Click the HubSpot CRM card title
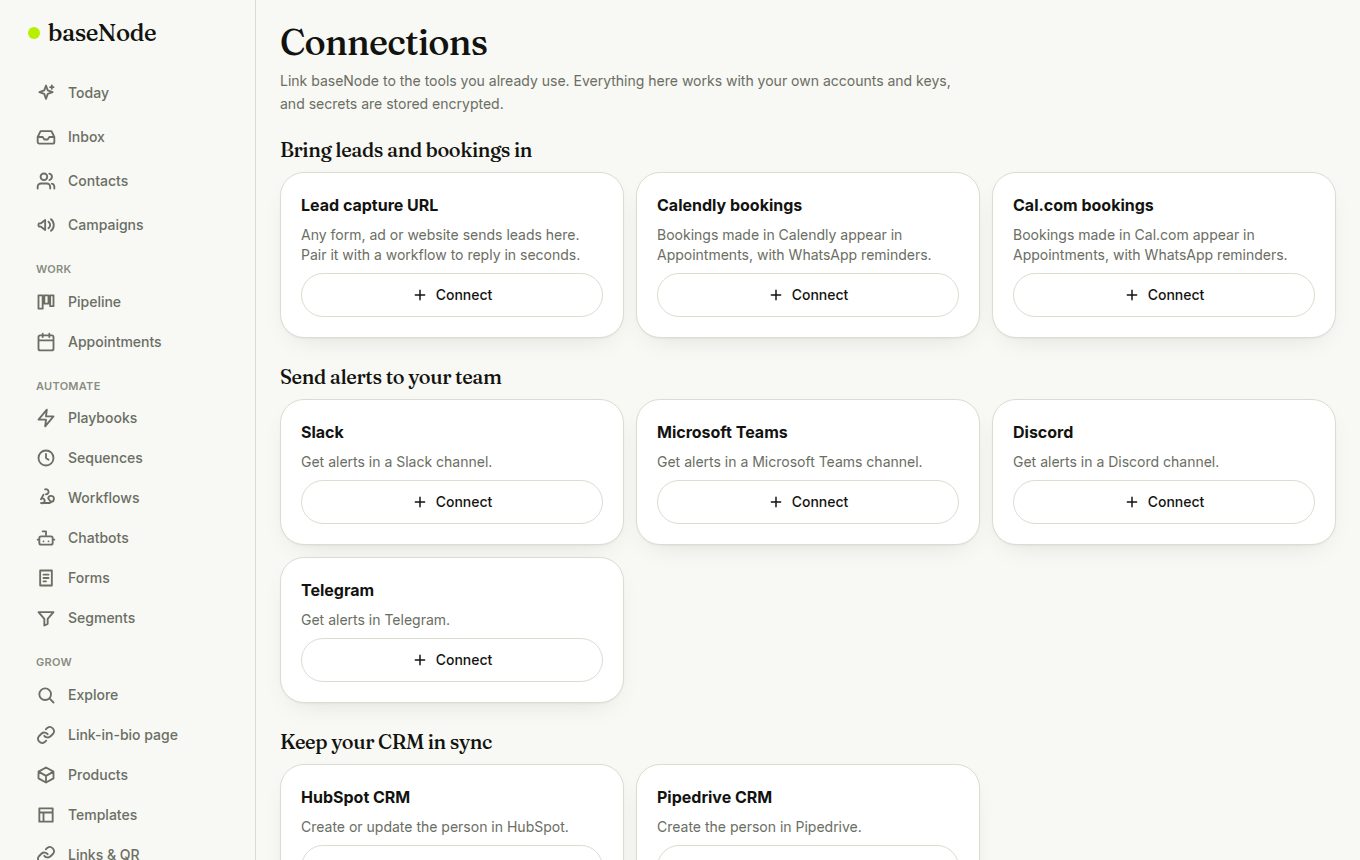This screenshot has height=860, width=1360. pos(356,797)
